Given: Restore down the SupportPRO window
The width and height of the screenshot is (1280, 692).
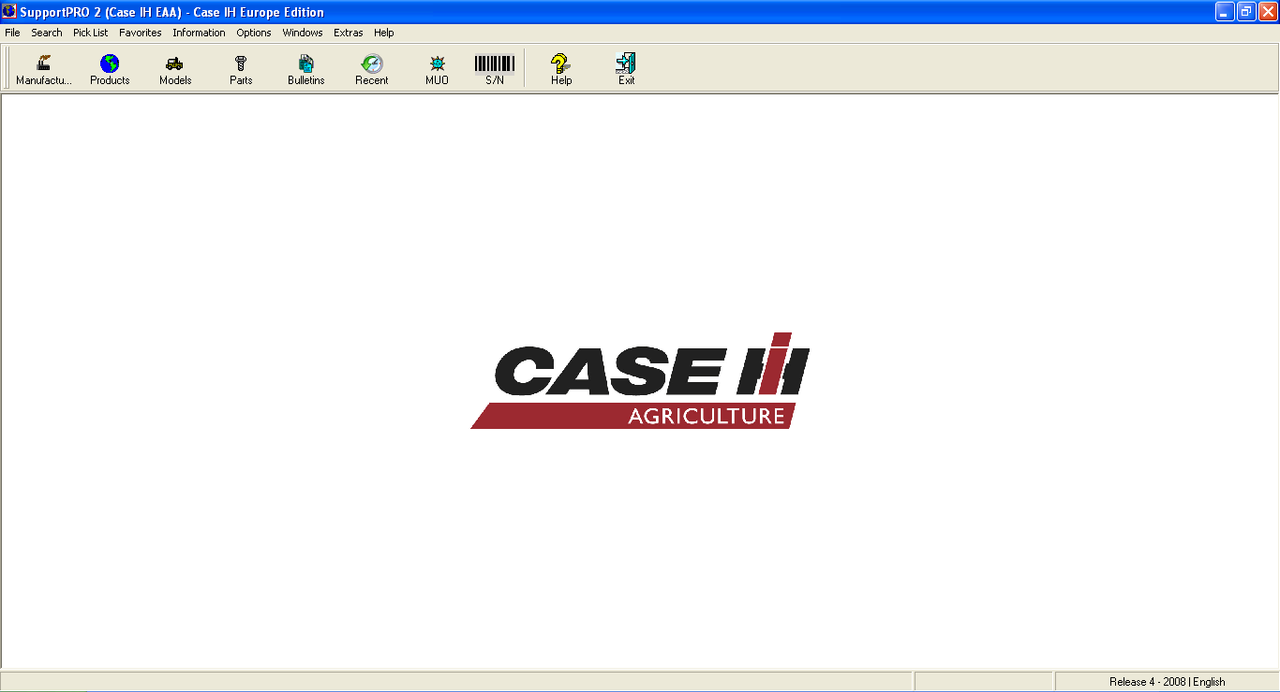Looking at the screenshot, I should tap(1246, 12).
